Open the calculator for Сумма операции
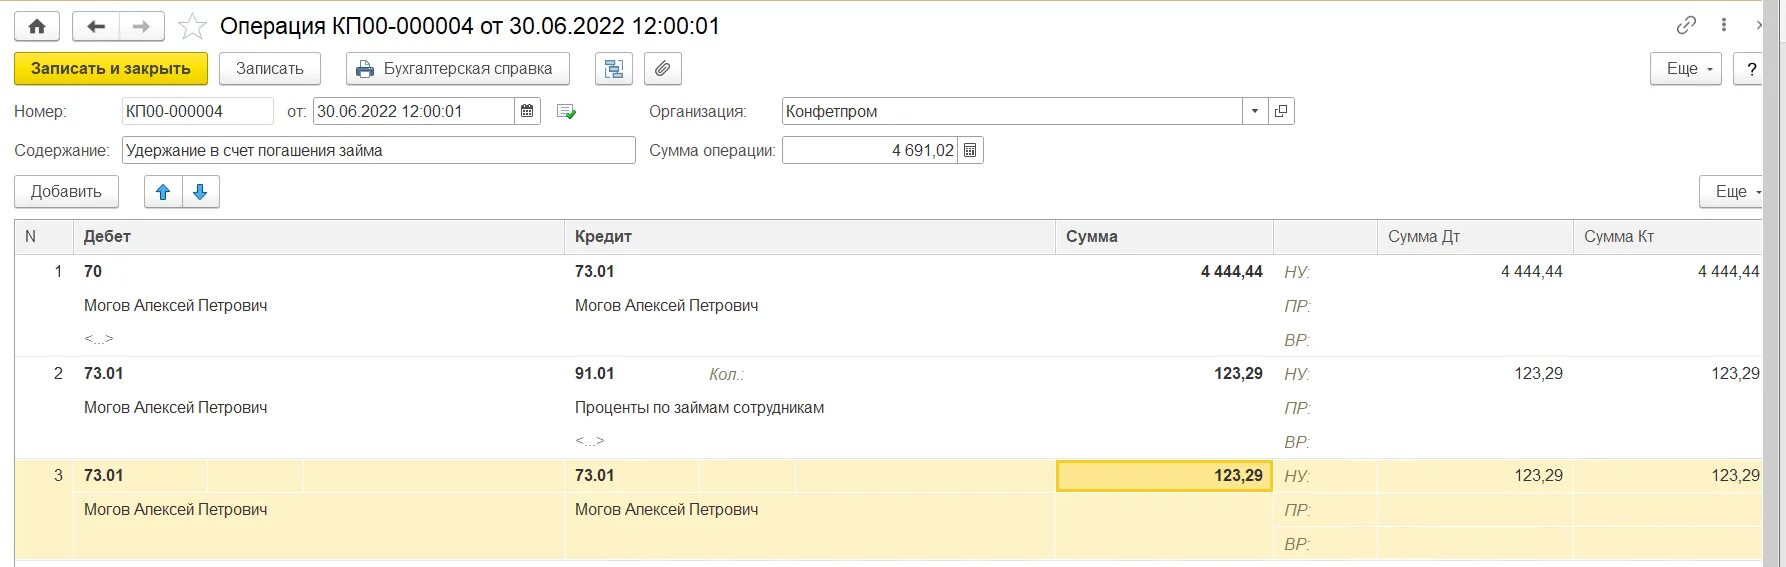Viewport: 1786px width, 567px height. (970, 151)
